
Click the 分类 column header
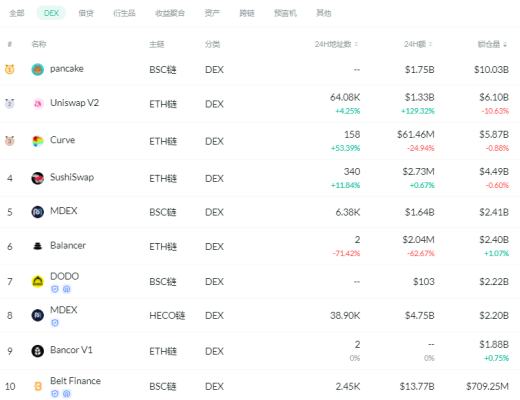tap(212, 44)
